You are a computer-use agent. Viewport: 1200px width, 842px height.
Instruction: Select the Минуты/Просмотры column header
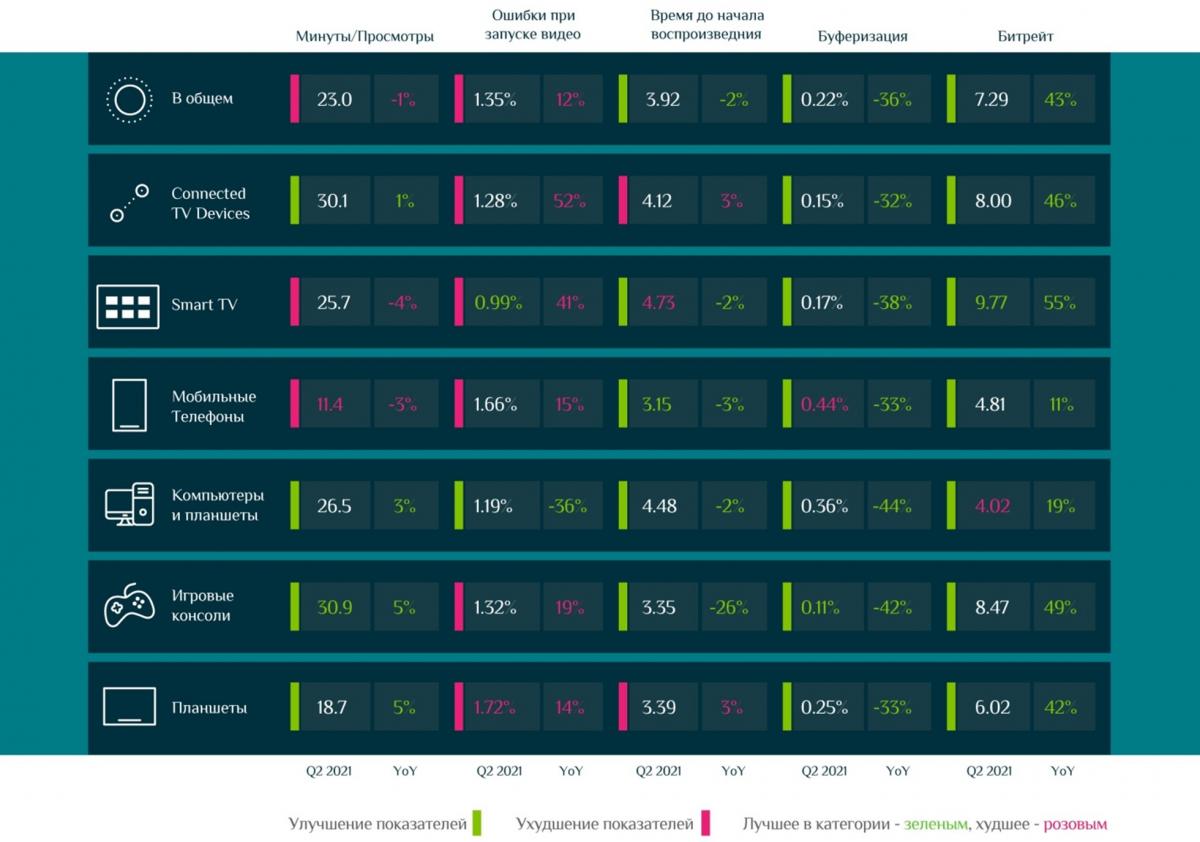click(365, 36)
